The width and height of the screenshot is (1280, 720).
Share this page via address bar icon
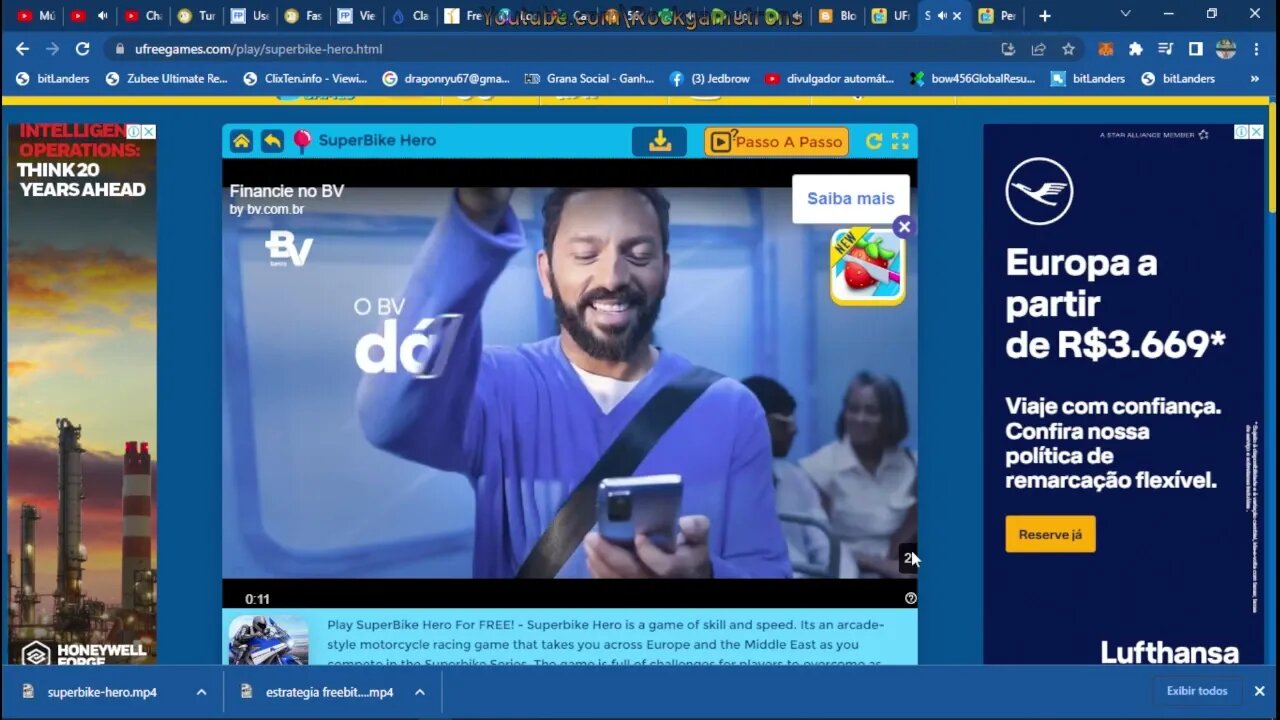pyautogui.click(x=1038, y=48)
